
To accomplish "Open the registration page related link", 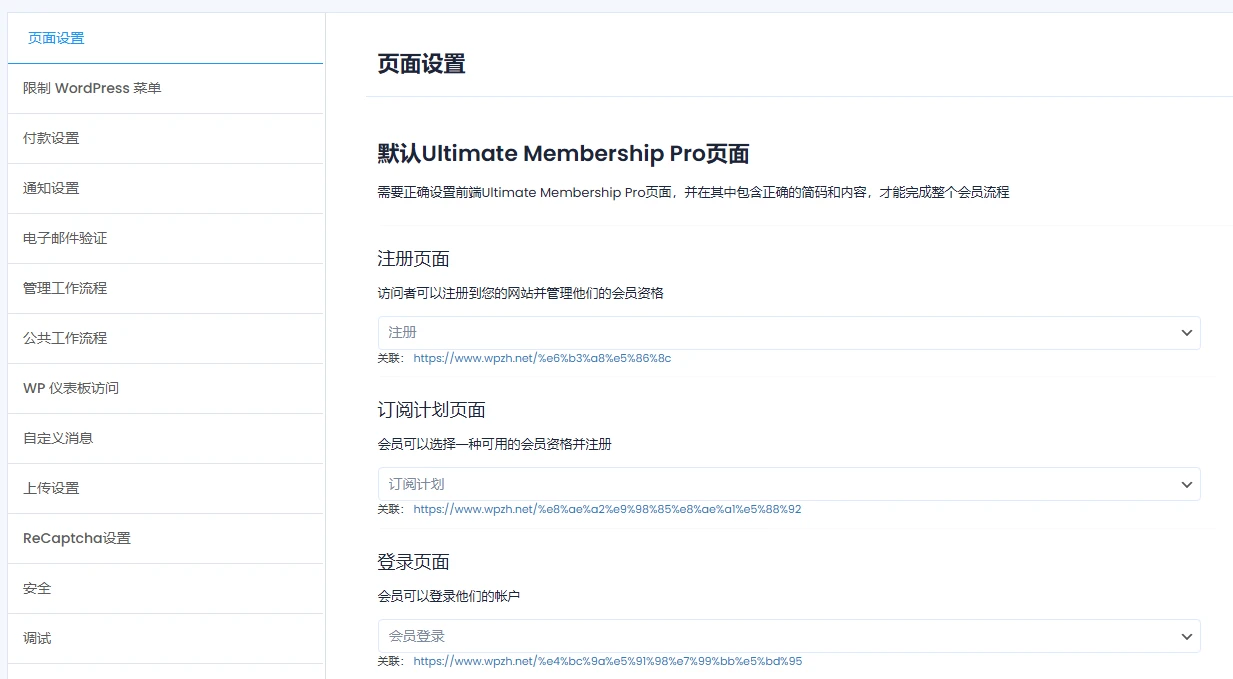I will coord(541,356).
